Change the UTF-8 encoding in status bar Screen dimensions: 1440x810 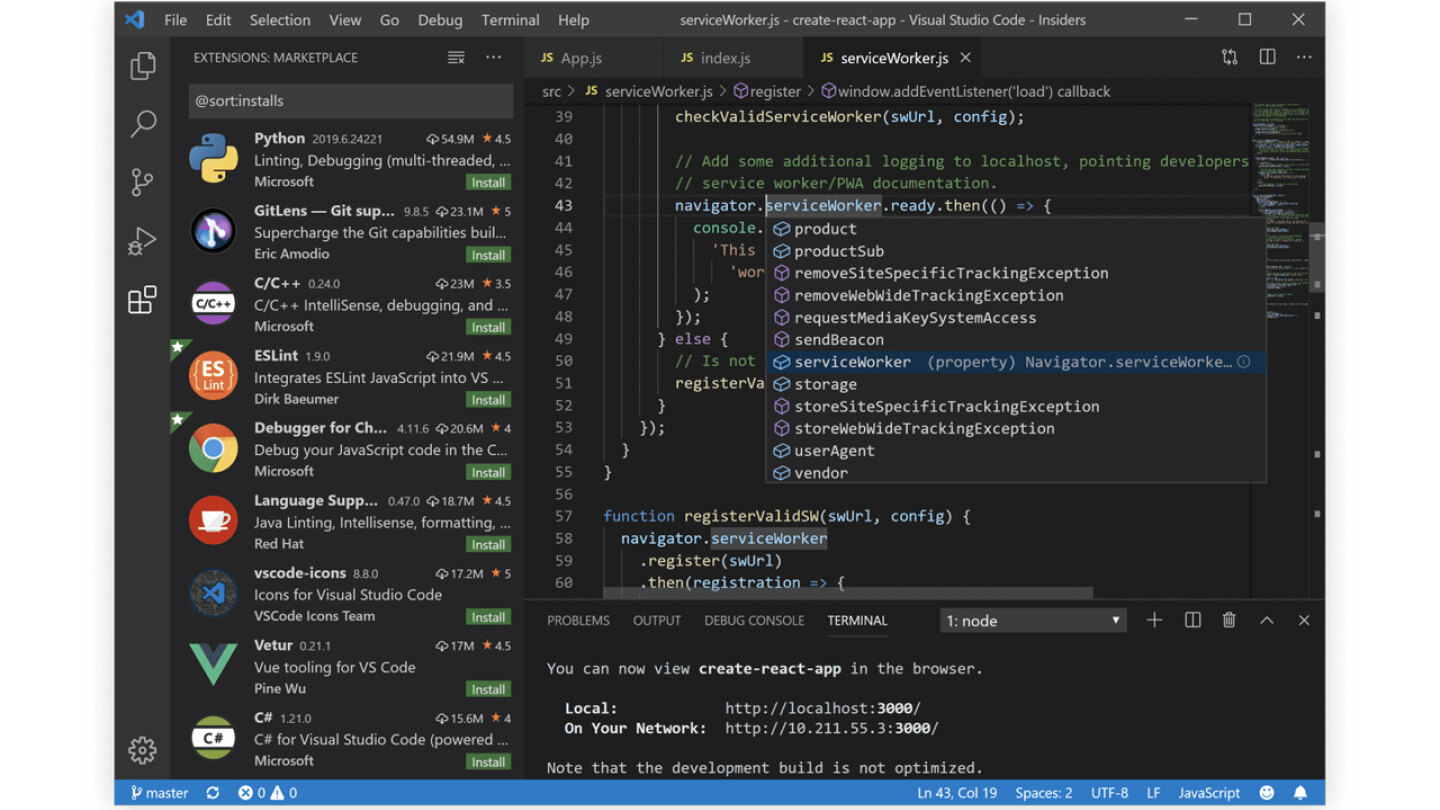[x=1110, y=793]
